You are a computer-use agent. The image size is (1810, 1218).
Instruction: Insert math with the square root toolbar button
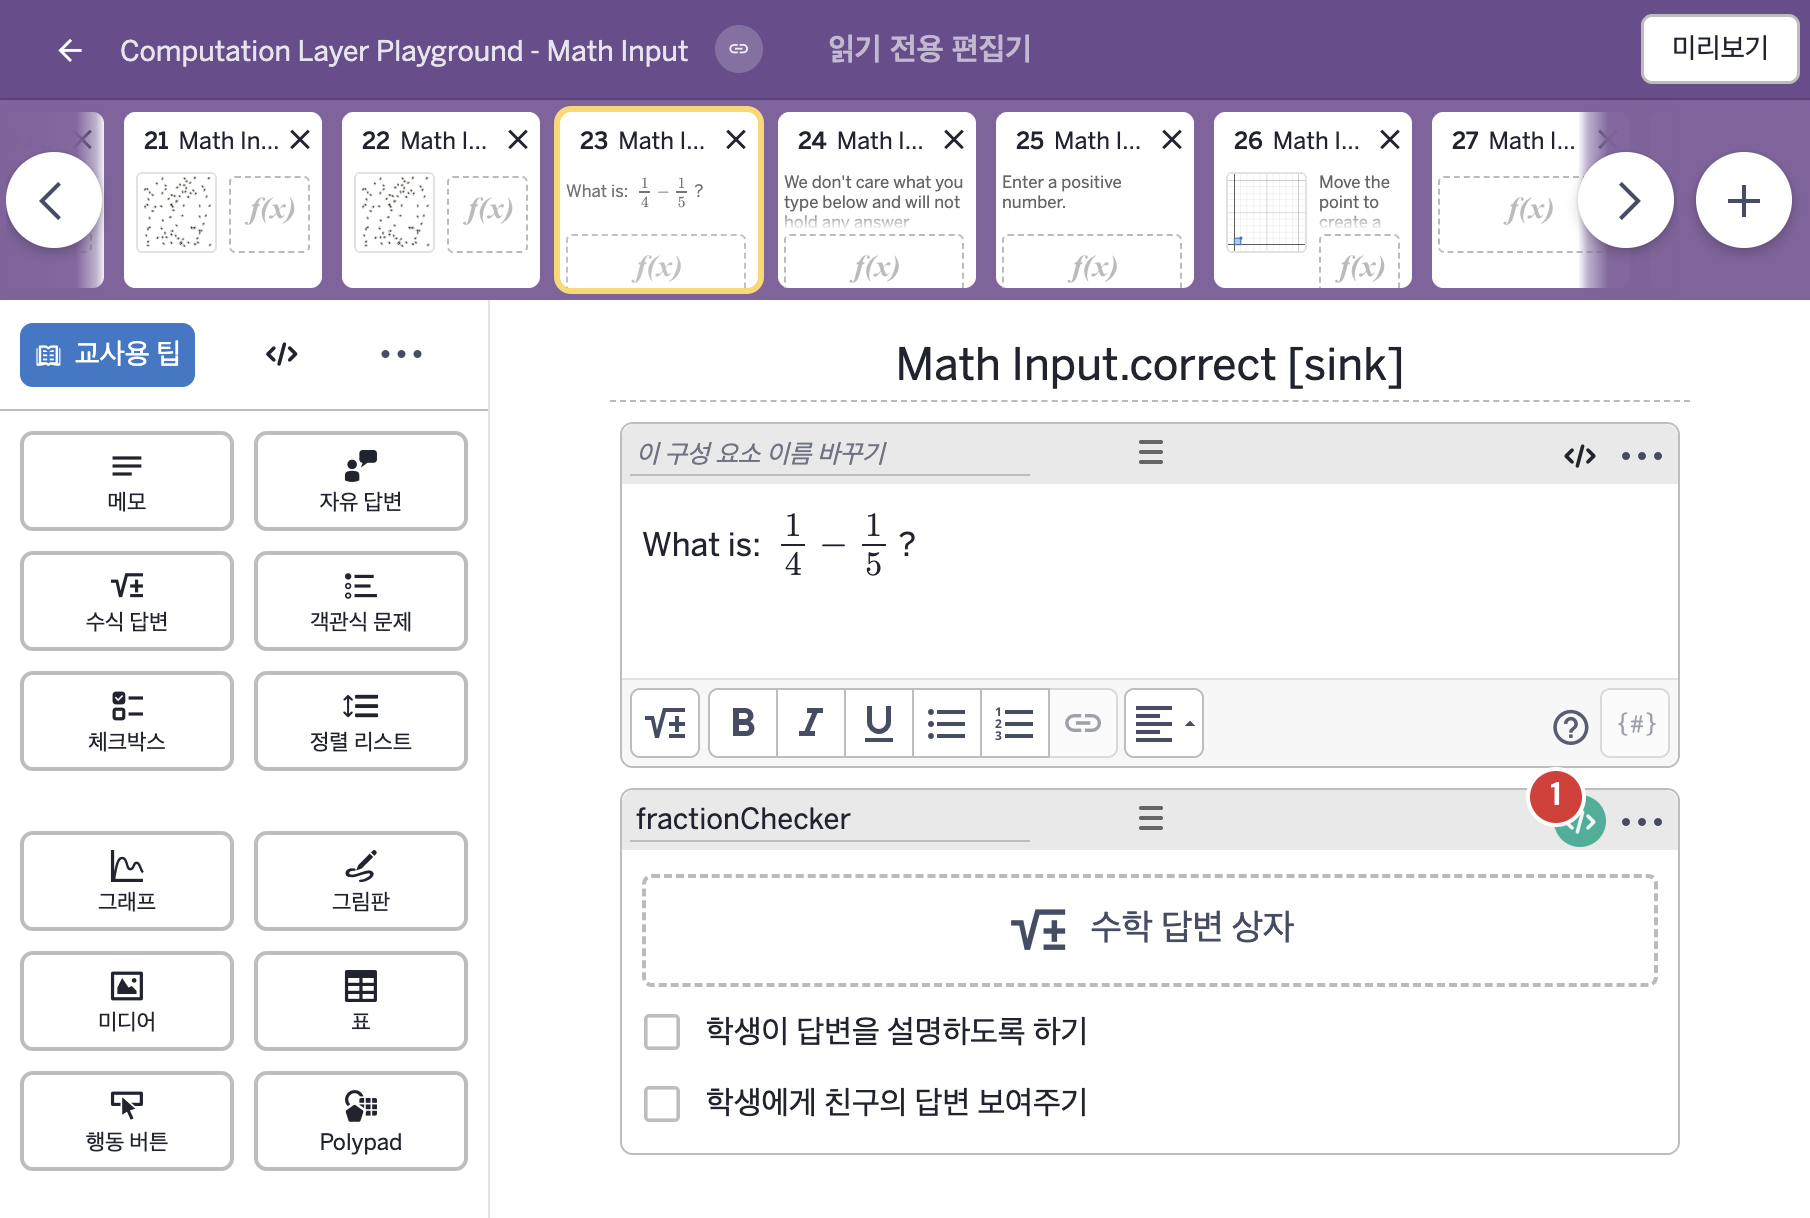point(665,723)
